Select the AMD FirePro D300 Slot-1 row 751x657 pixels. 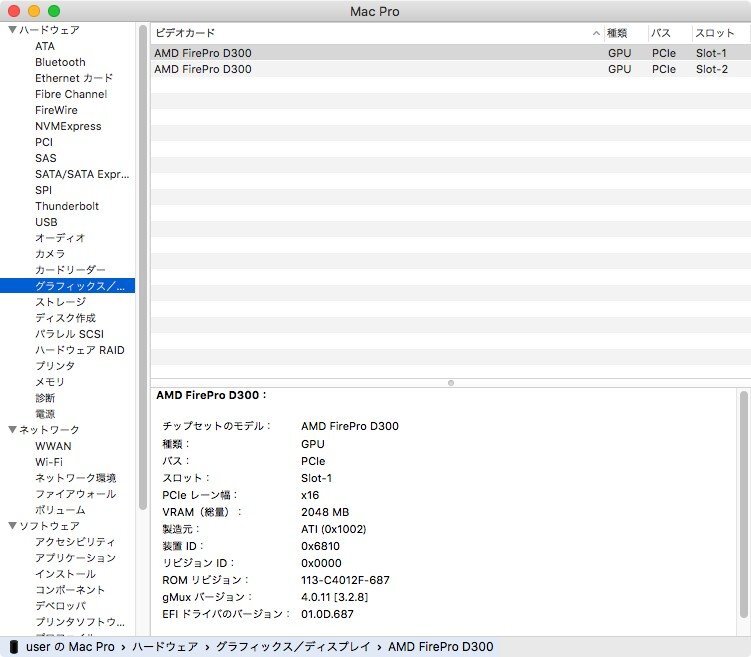(450, 53)
